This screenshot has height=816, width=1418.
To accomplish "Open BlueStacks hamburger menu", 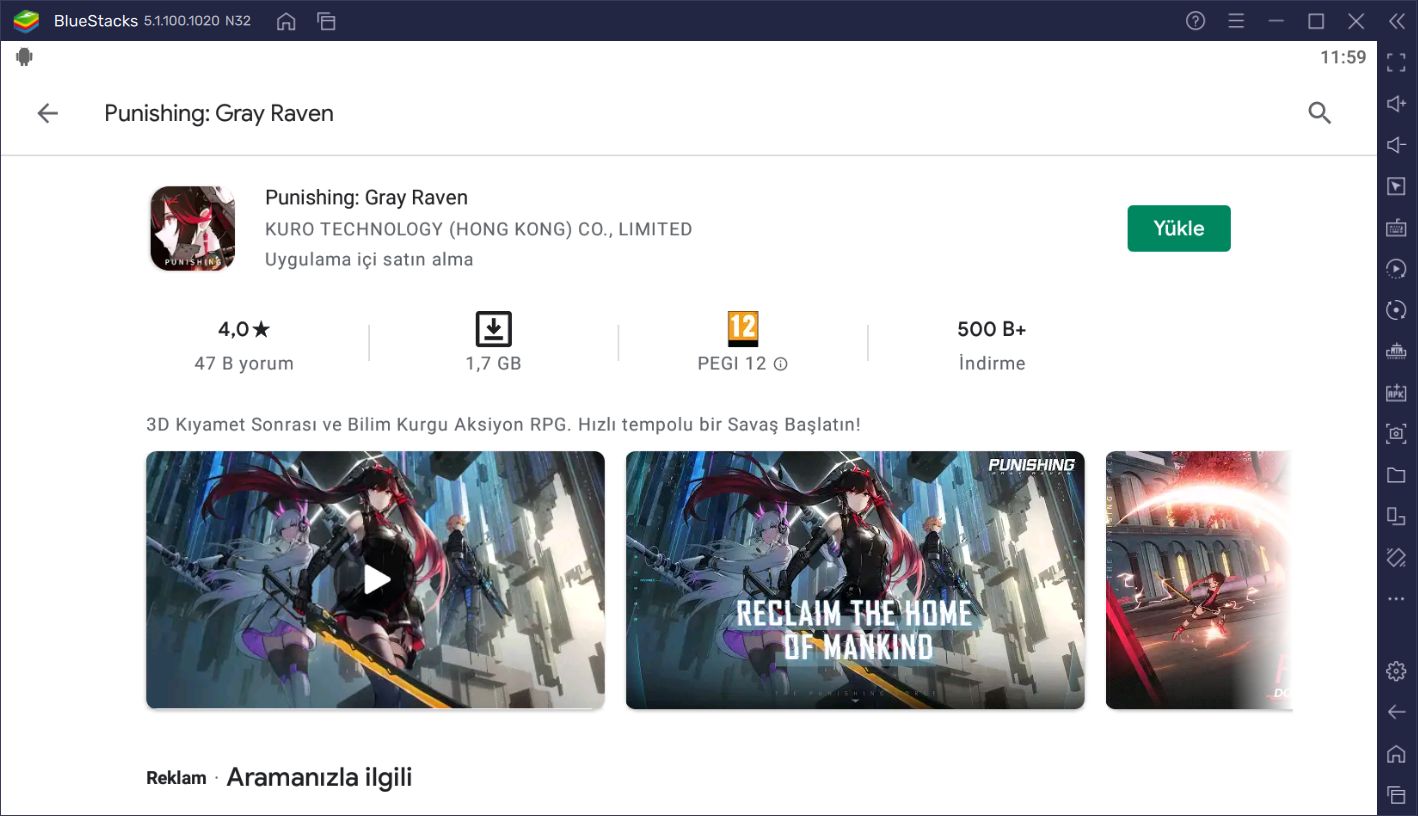I will (x=1236, y=21).
